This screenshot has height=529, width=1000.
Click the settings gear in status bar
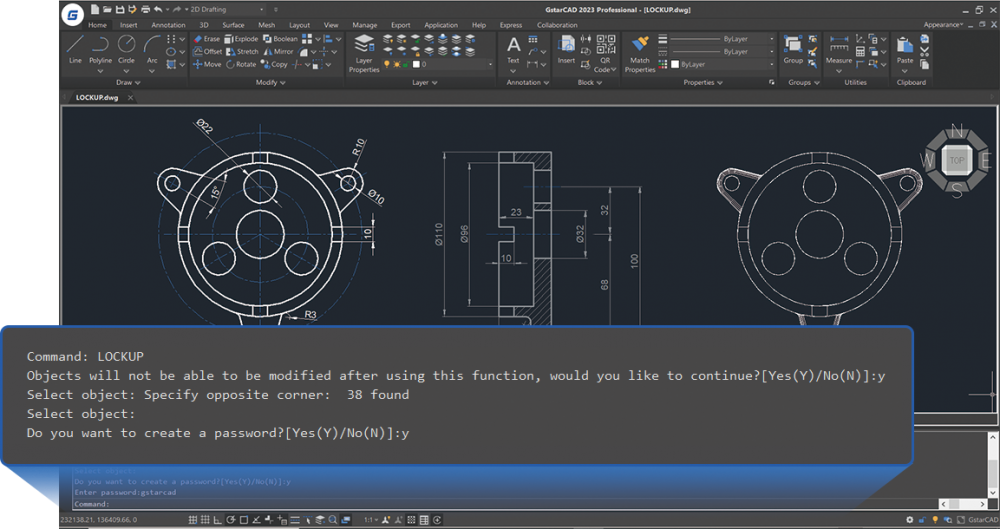coord(909,520)
